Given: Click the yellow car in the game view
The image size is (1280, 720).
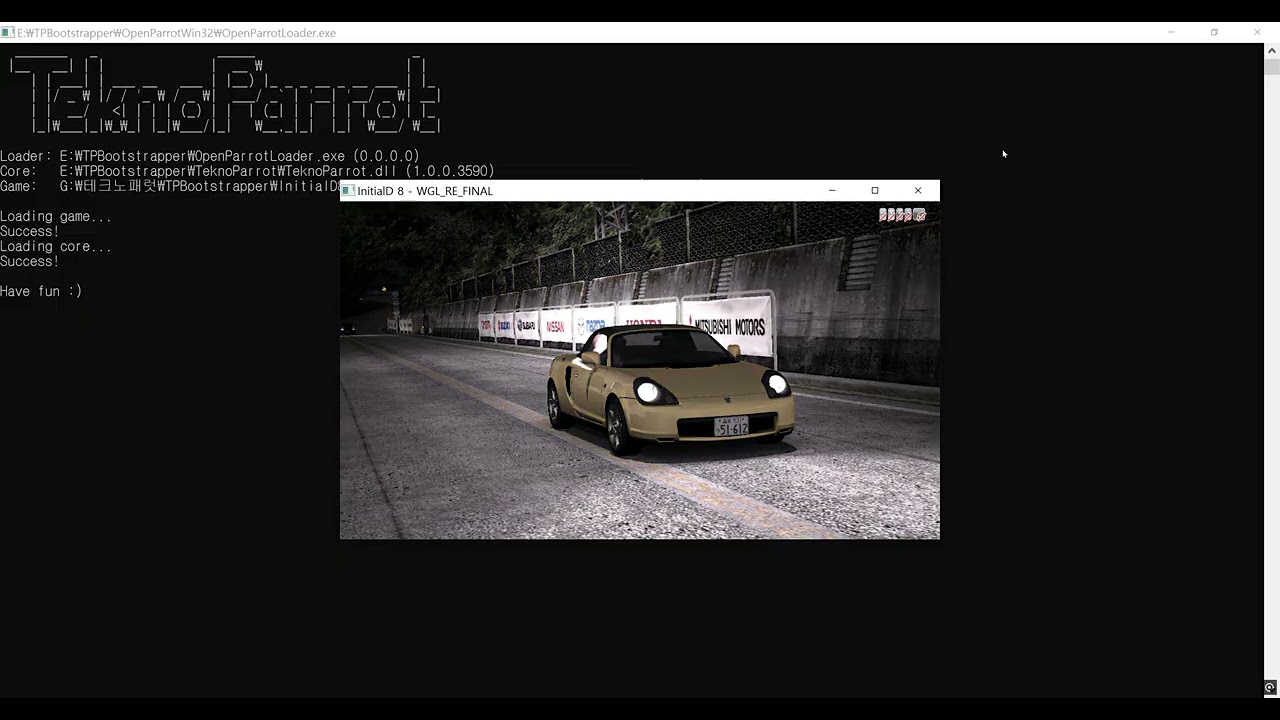Looking at the screenshot, I should pyautogui.click(x=671, y=388).
